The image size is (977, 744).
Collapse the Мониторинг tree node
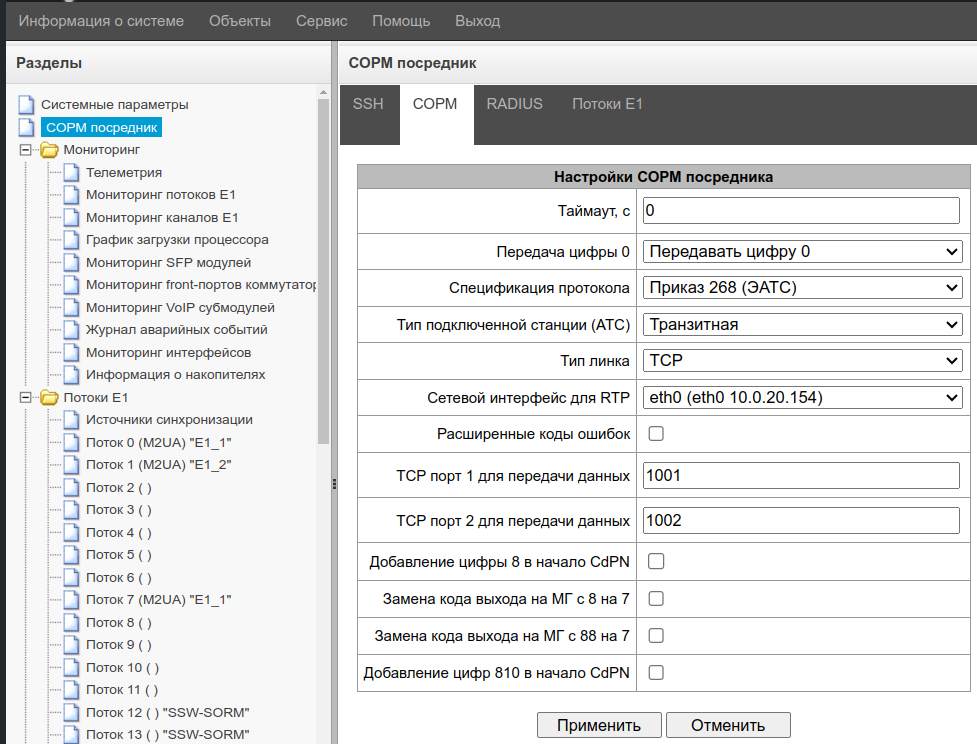pyautogui.click(x=26, y=150)
